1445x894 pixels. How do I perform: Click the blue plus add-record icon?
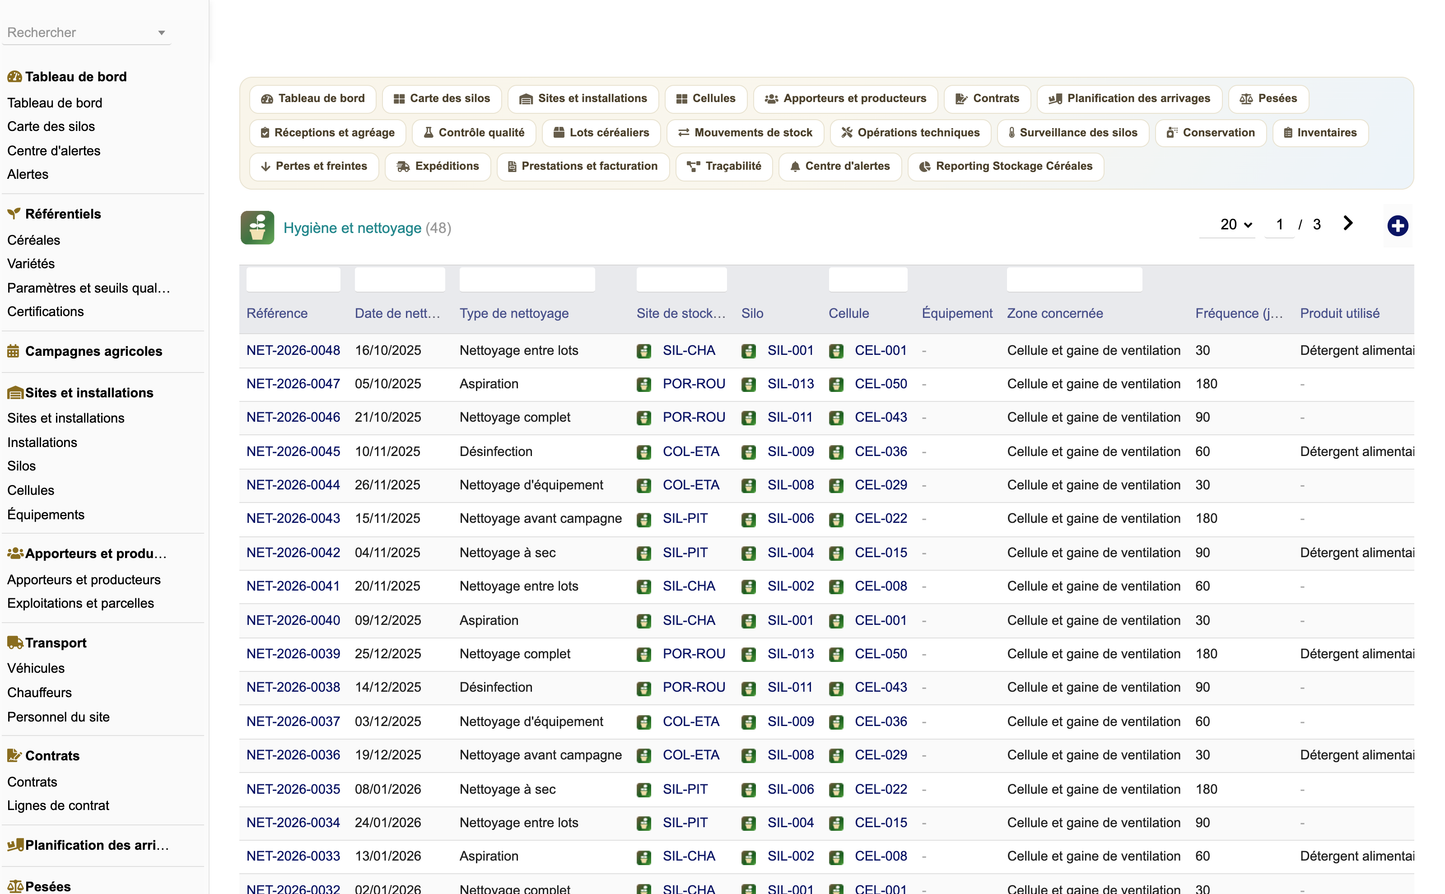click(1397, 226)
